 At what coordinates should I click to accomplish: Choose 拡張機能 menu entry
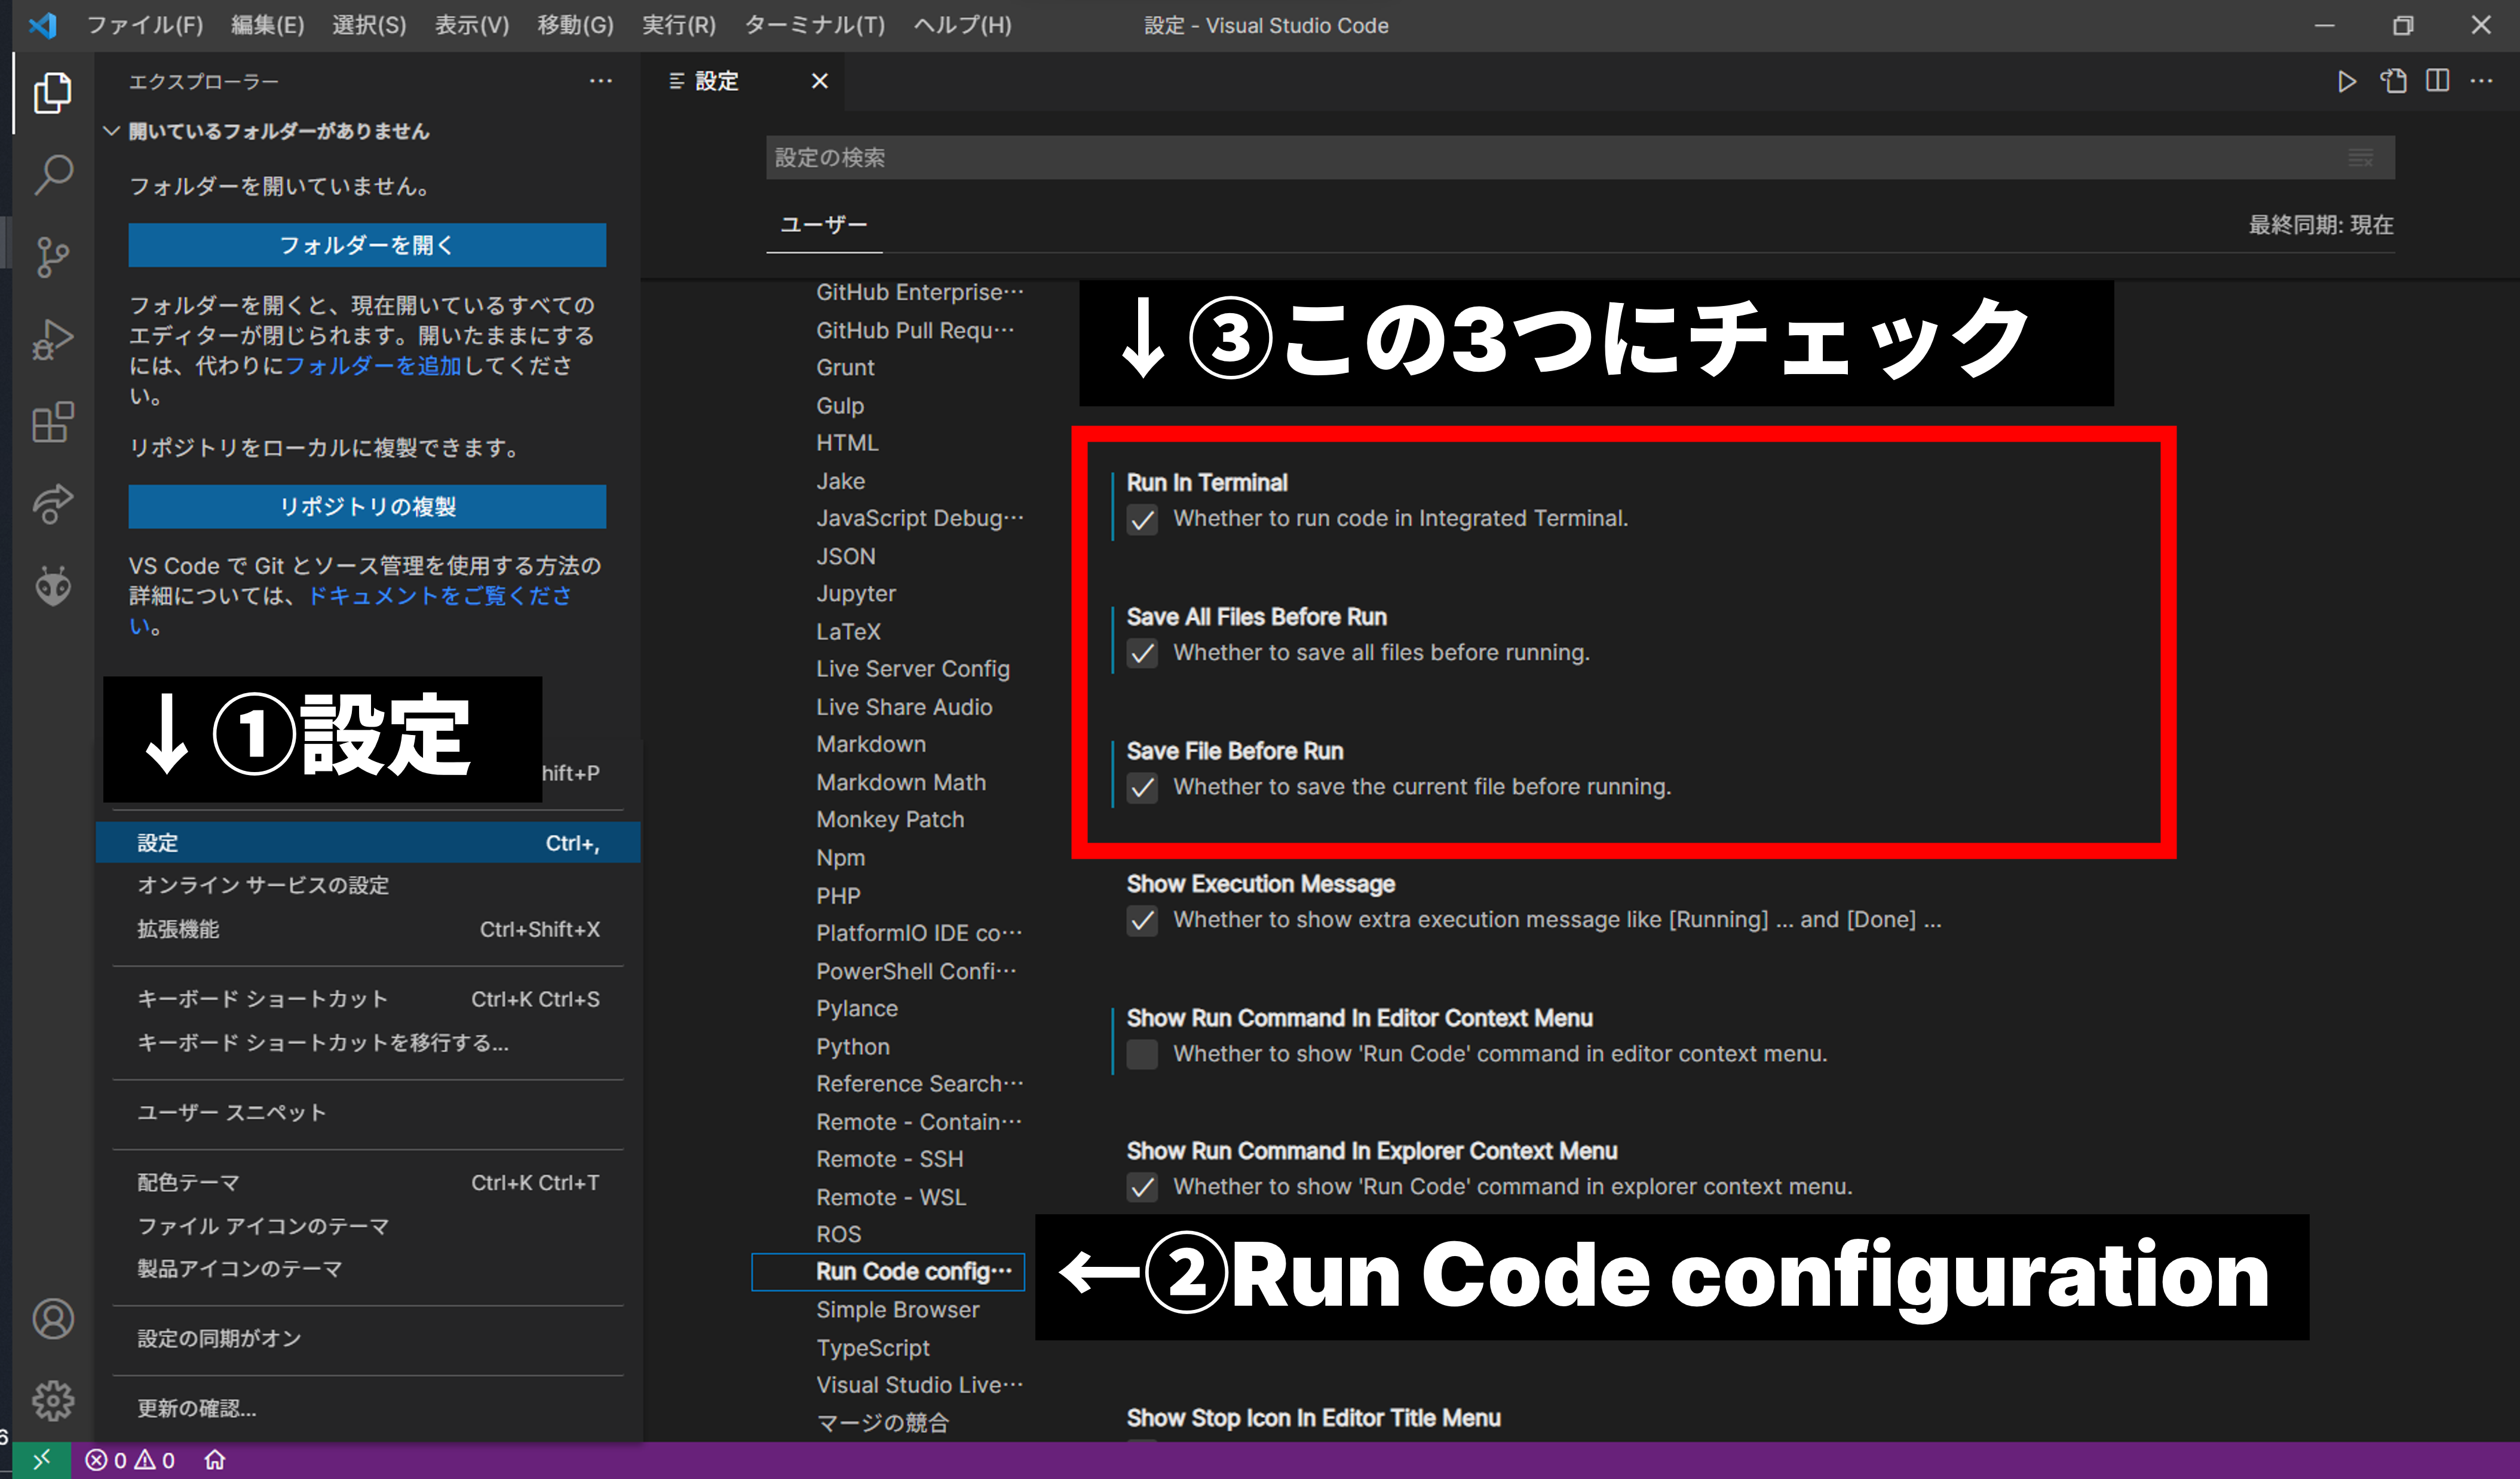[x=368, y=929]
